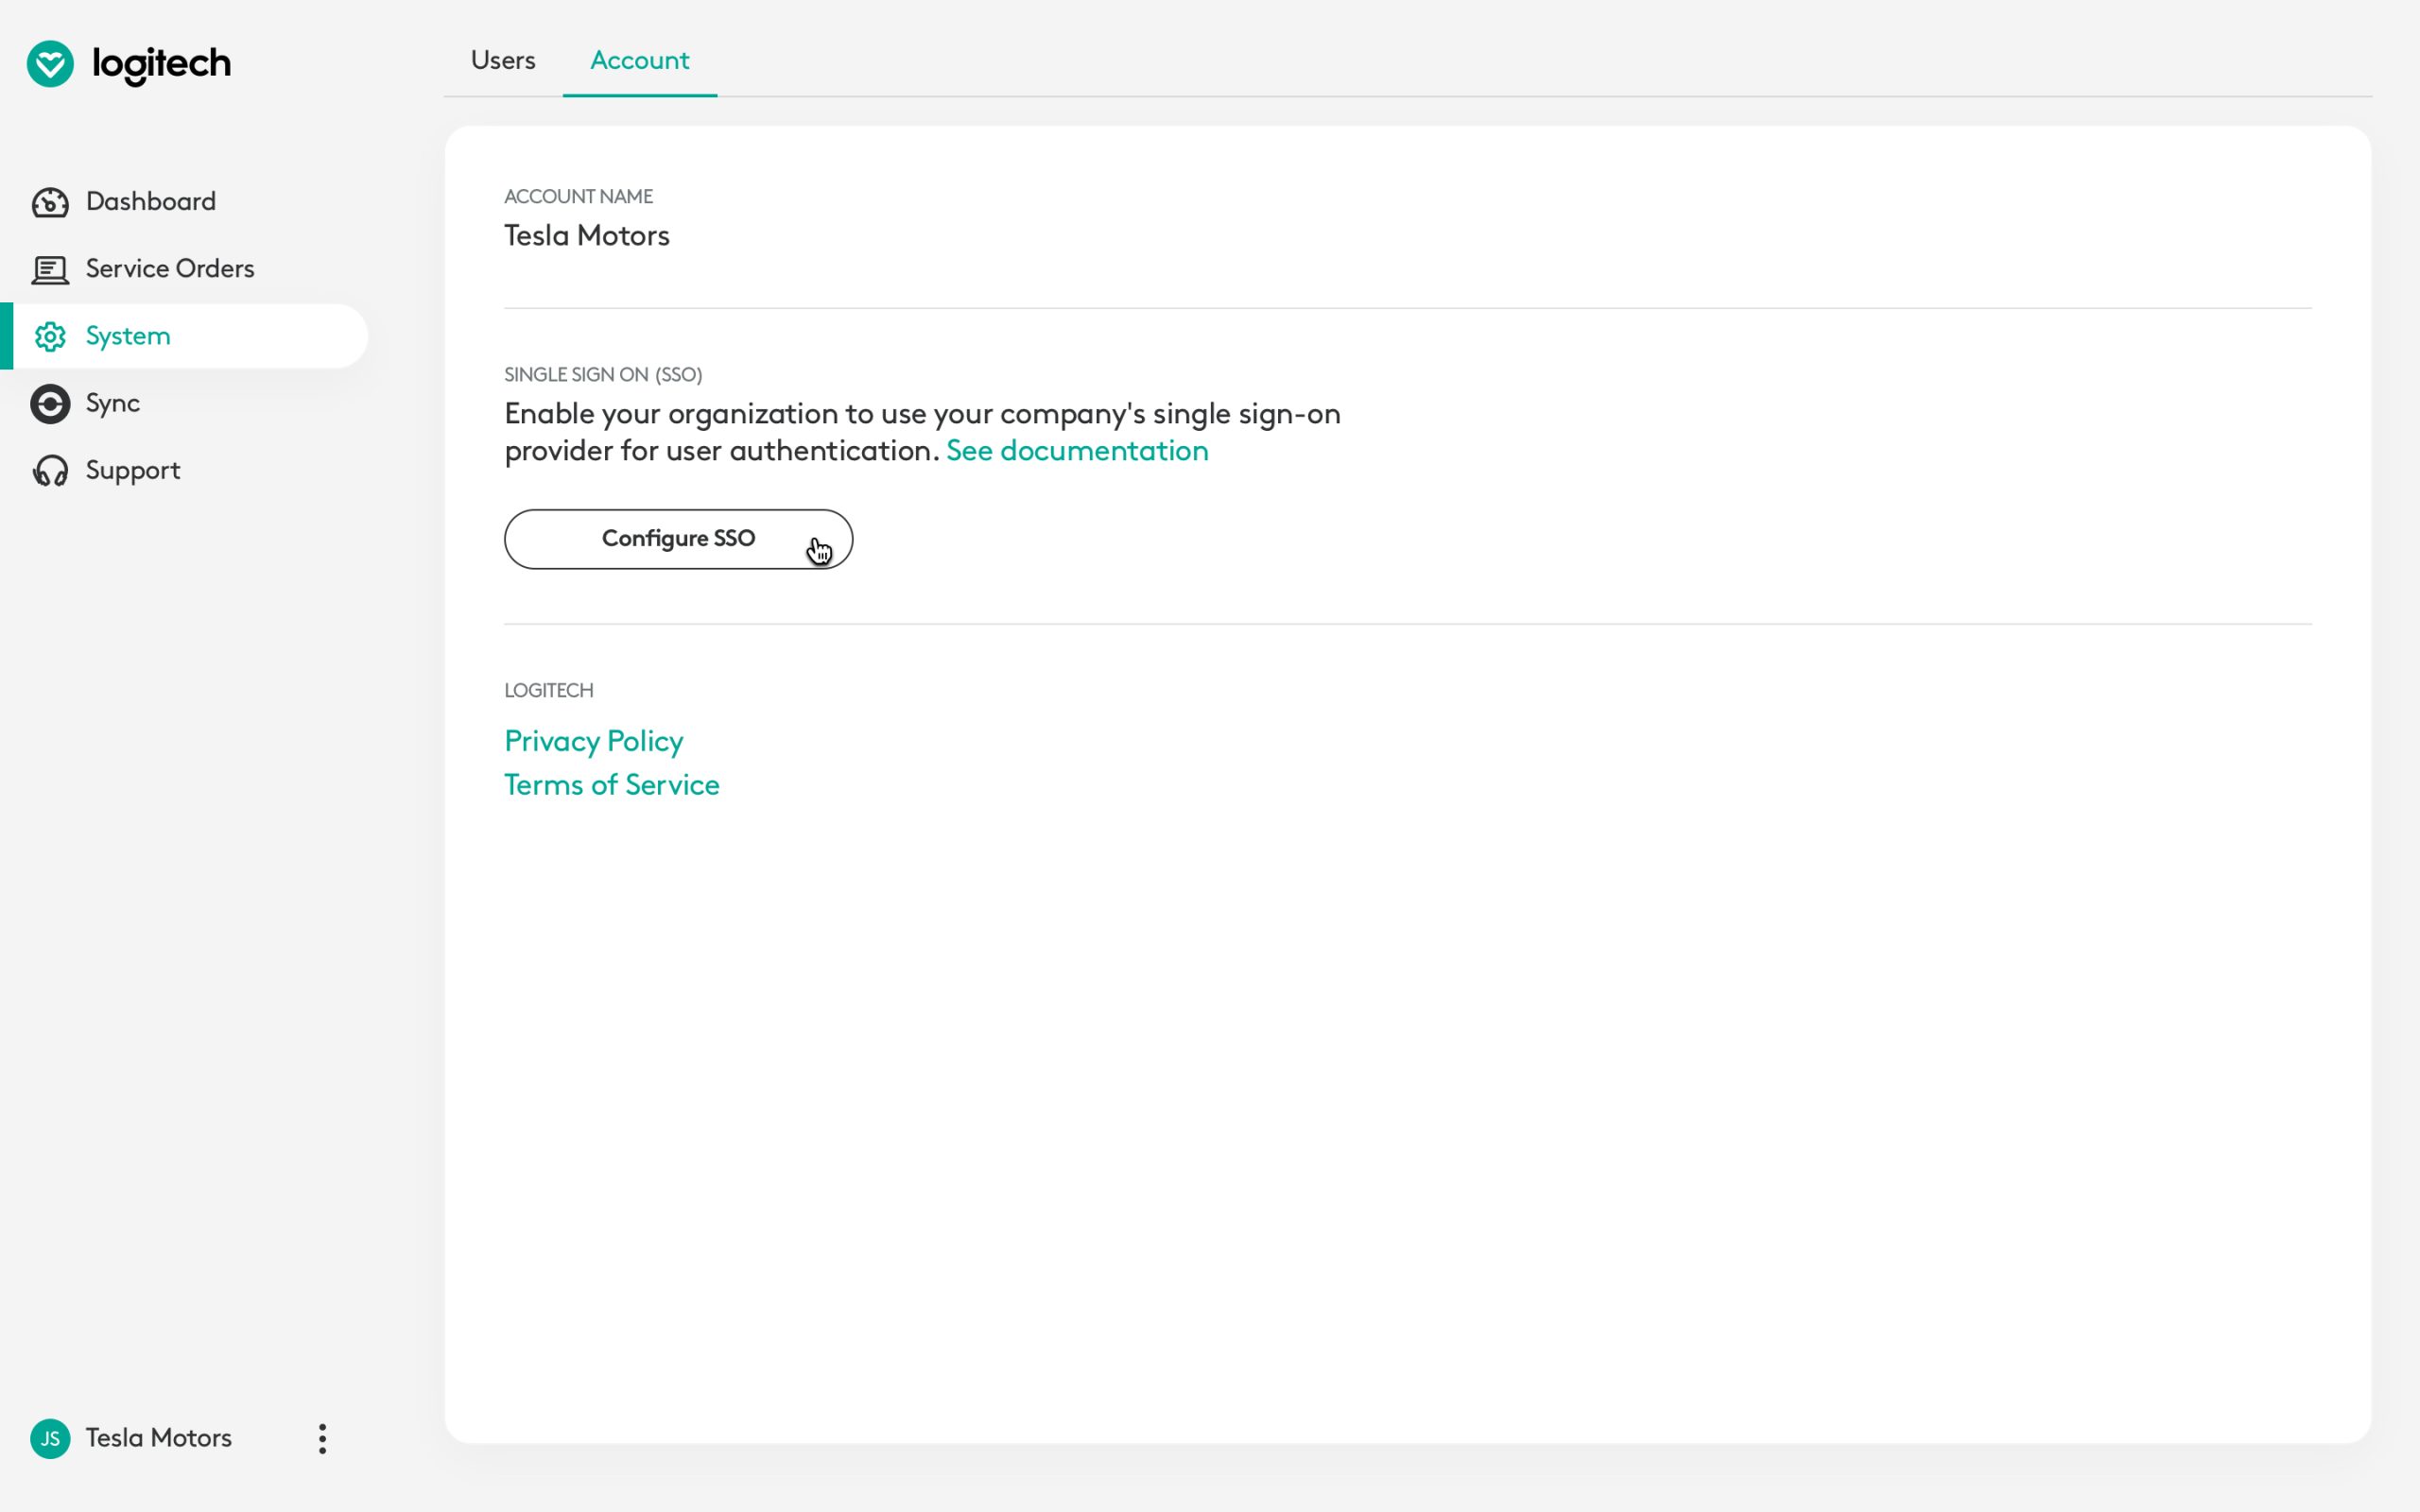Click the Logitech heart logo icon
Screen dimensions: 2420x1512
coord(50,64)
